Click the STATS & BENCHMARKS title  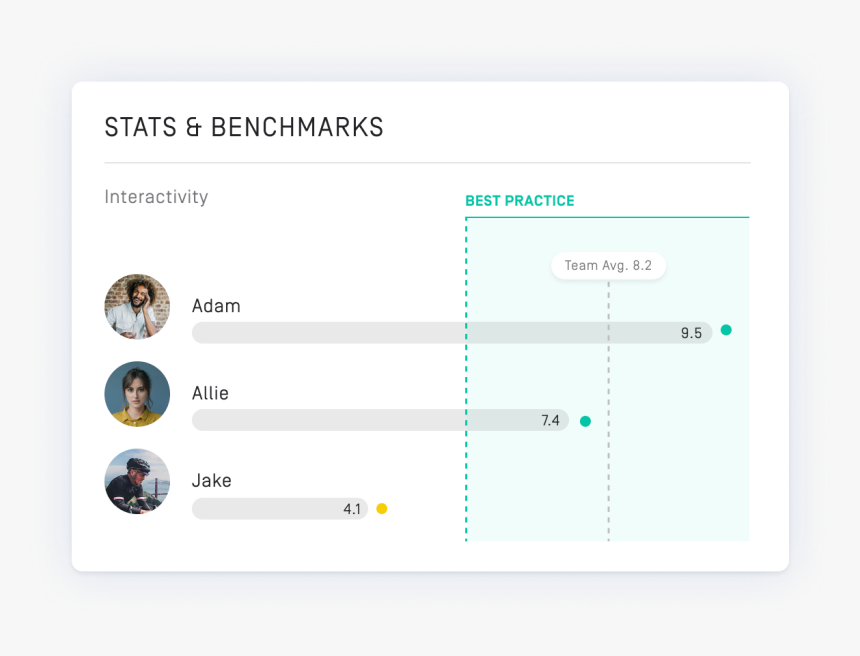244,128
